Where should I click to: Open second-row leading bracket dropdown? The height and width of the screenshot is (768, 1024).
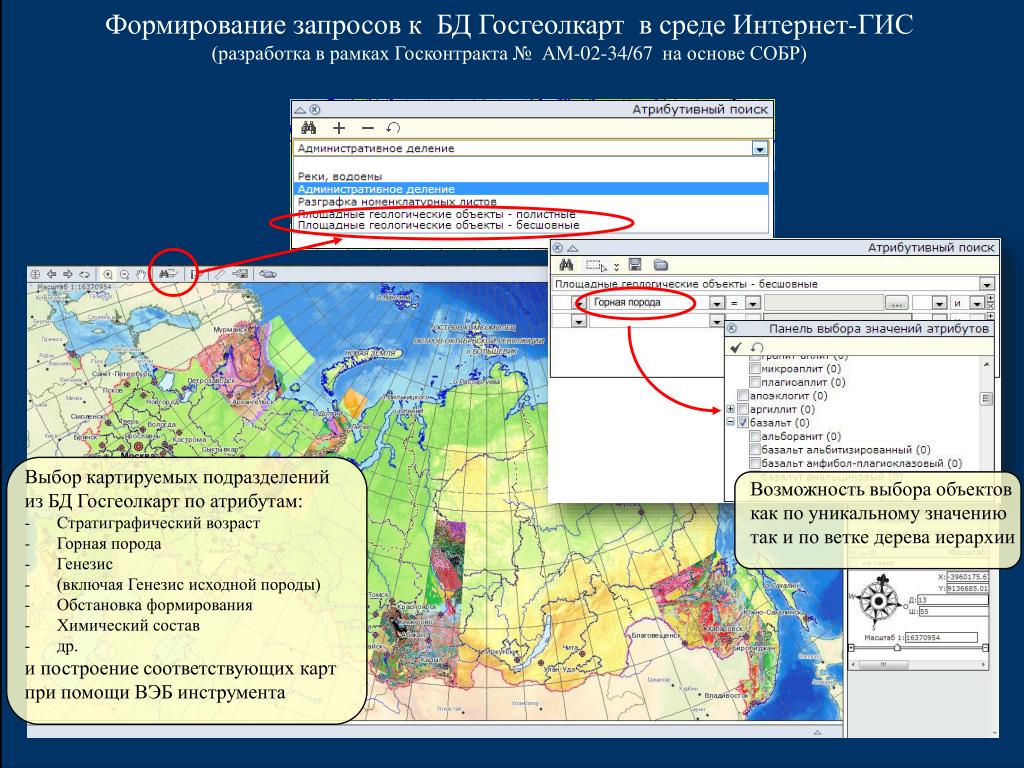[x=579, y=321]
